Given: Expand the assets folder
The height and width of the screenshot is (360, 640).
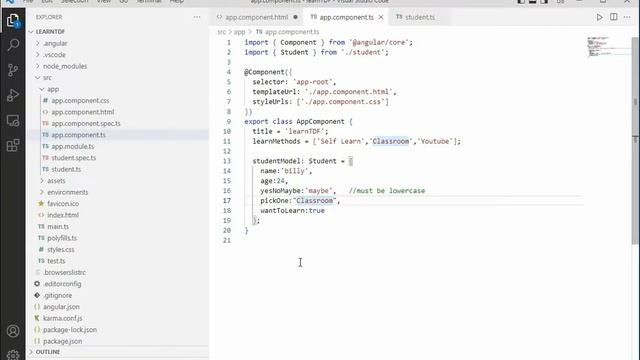Looking at the screenshot, I should (56, 180).
